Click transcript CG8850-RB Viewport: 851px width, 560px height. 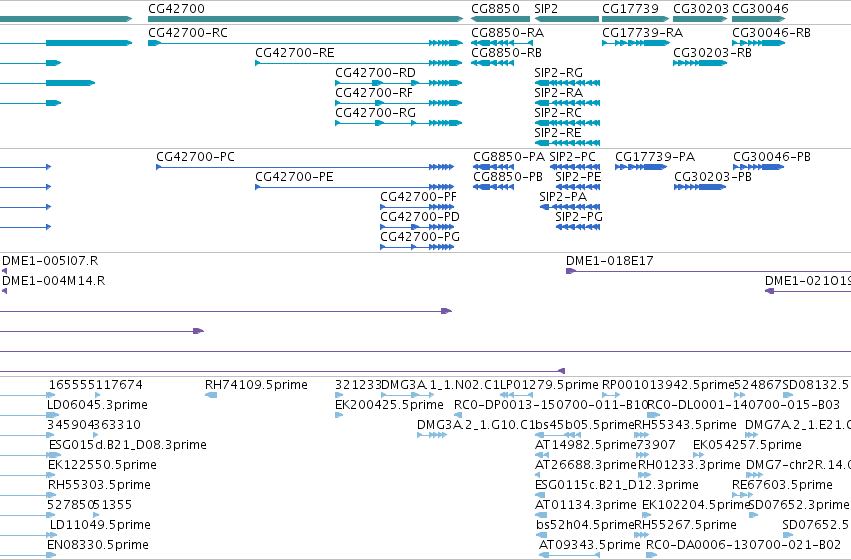(506, 53)
